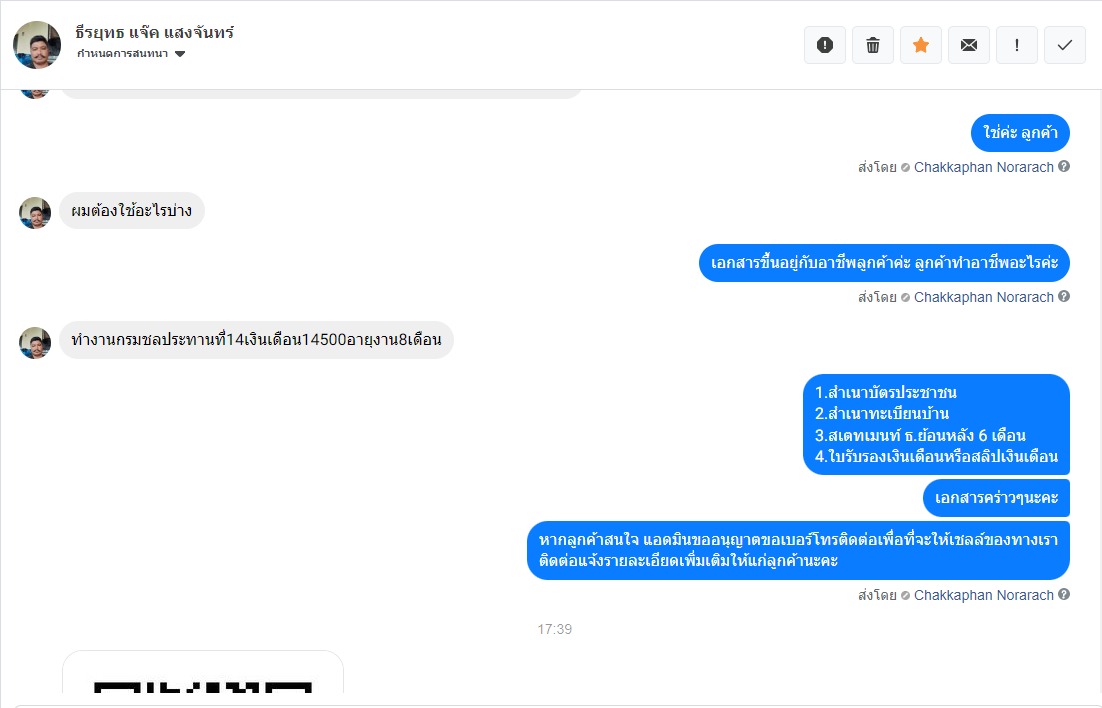Mark conversation unread with envelope icon

[968, 45]
